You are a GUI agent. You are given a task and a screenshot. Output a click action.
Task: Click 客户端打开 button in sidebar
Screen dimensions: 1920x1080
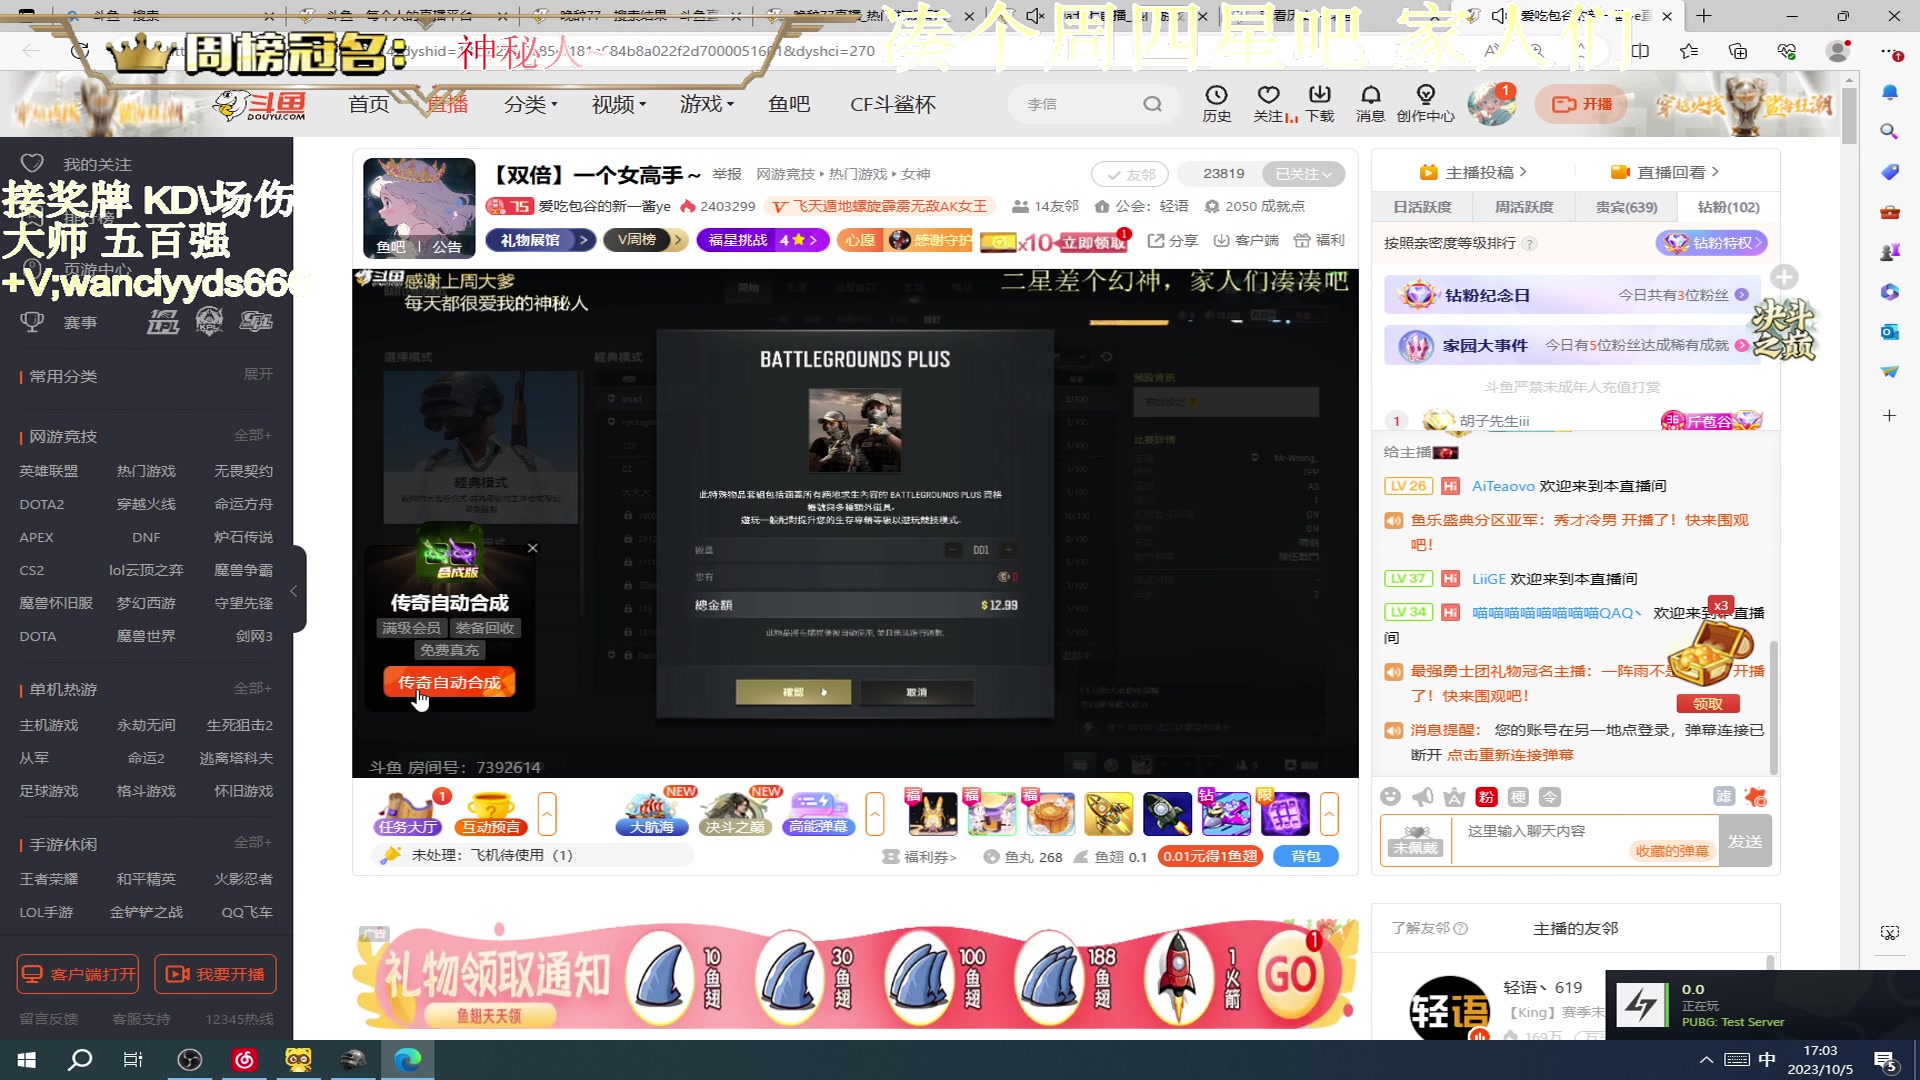pyautogui.click(x=78, y=974)
